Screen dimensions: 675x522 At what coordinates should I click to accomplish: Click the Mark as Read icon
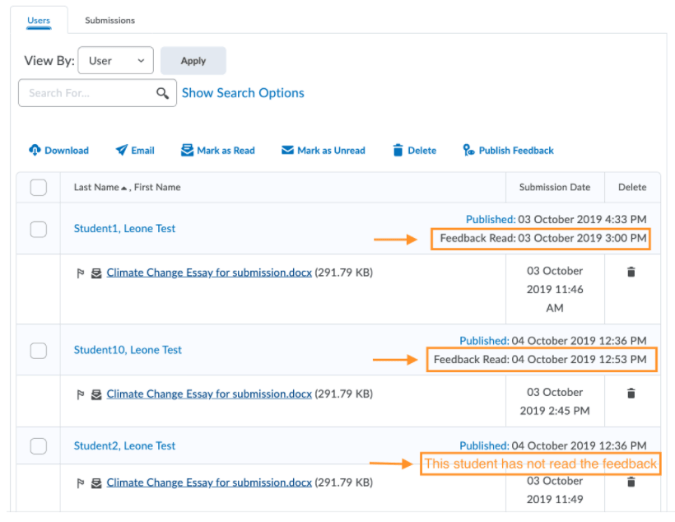coord(187,151)
